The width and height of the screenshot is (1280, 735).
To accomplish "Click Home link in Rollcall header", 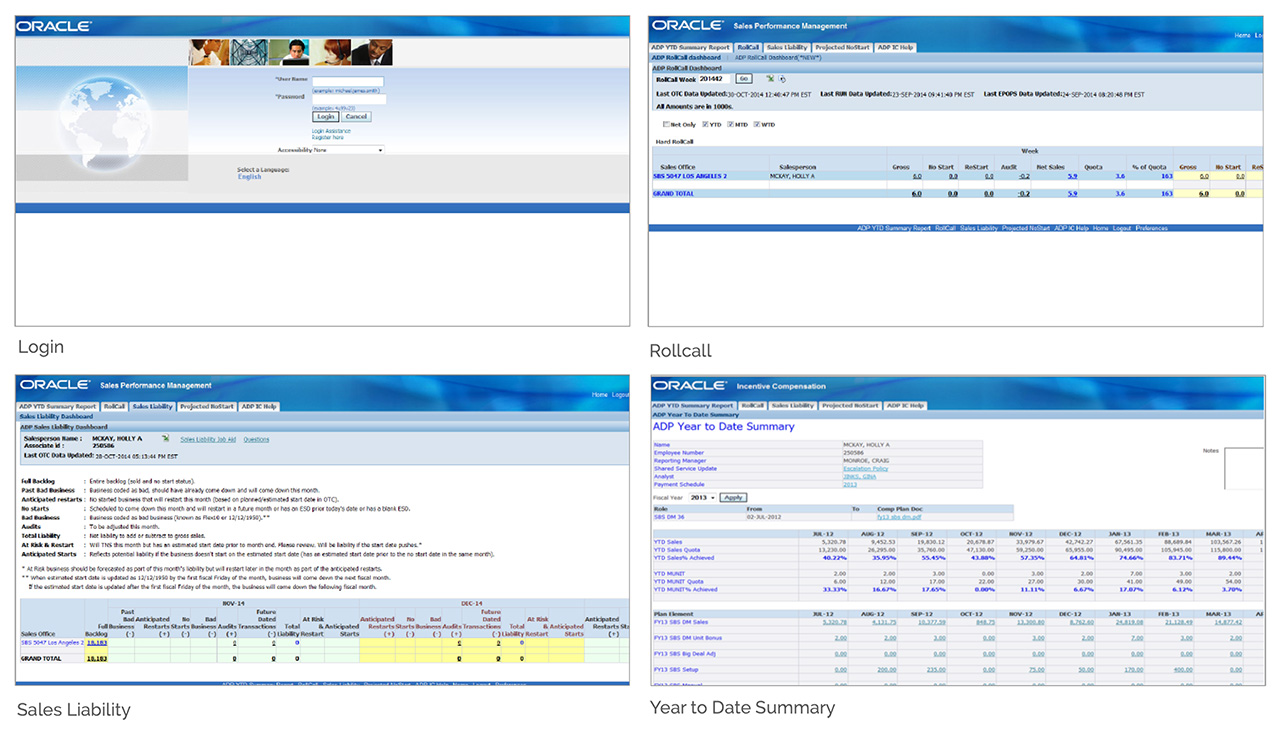I will tap(1242, 35).
